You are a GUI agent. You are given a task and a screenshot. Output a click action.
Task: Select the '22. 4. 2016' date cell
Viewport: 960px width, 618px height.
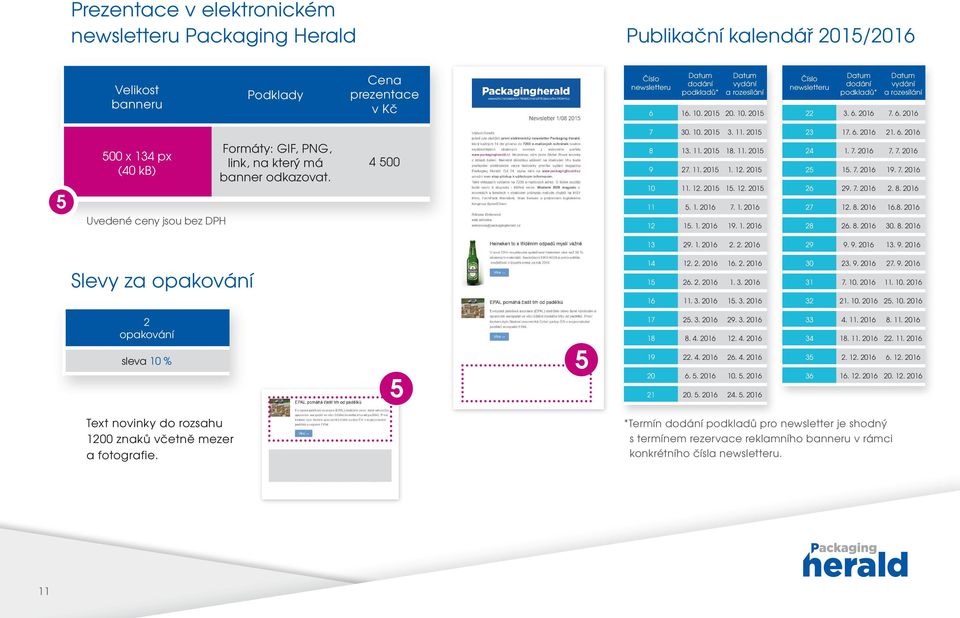(x=700, y=357)
